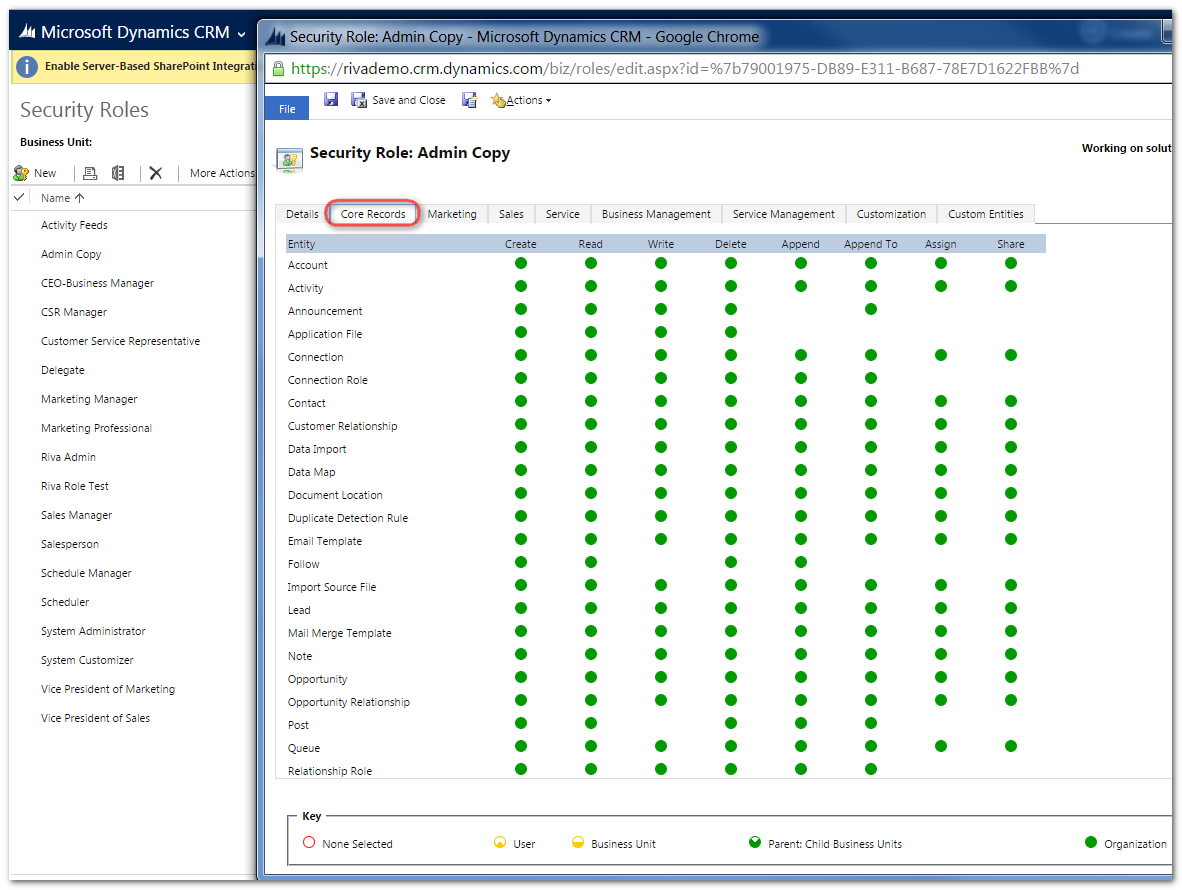The height and width of the screenshot is (890, 1182).
Task: Select the Print icon in the Security Roles toolbar
Action: (89, 173)
